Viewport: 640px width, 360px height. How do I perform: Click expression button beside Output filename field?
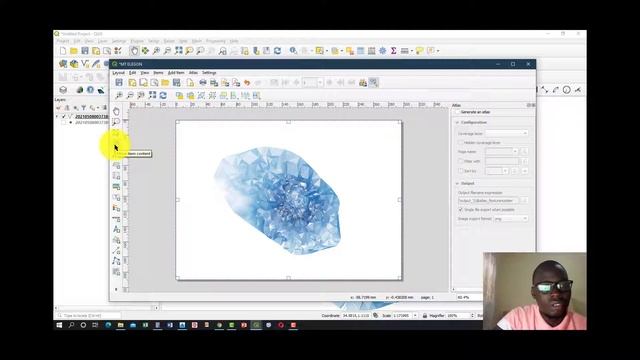pyautogui.click(x=524, y=201)
